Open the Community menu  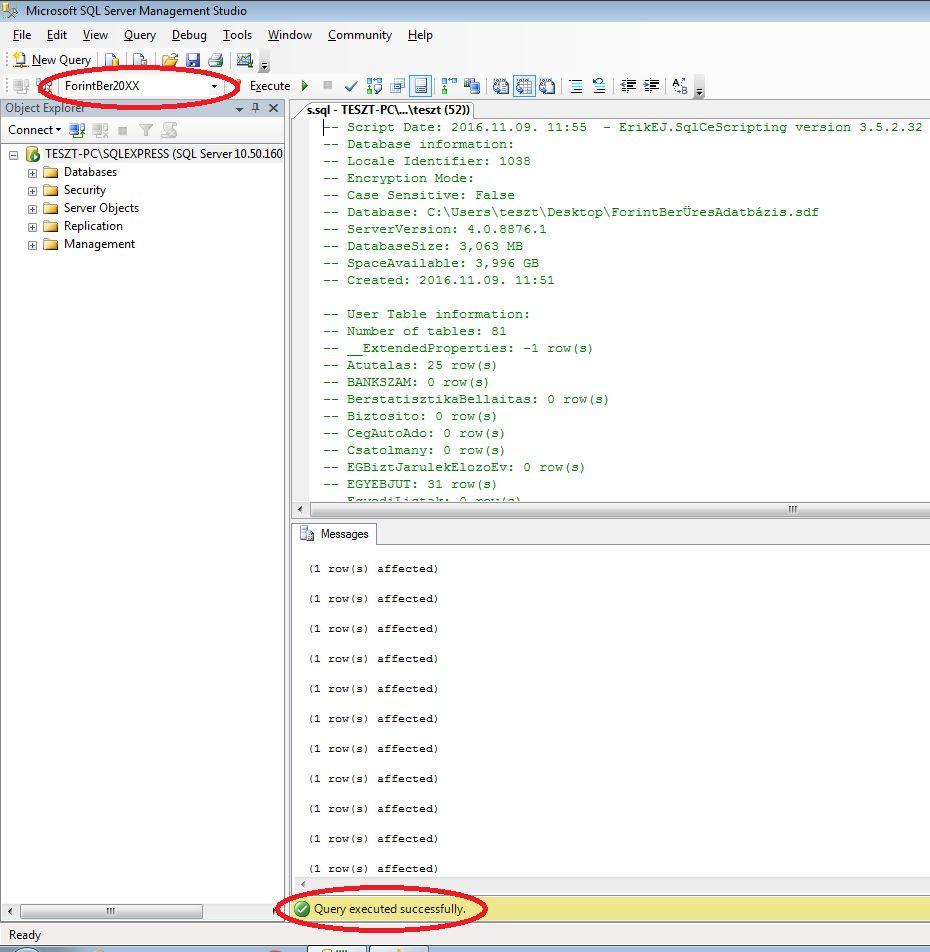pos(360,35)
